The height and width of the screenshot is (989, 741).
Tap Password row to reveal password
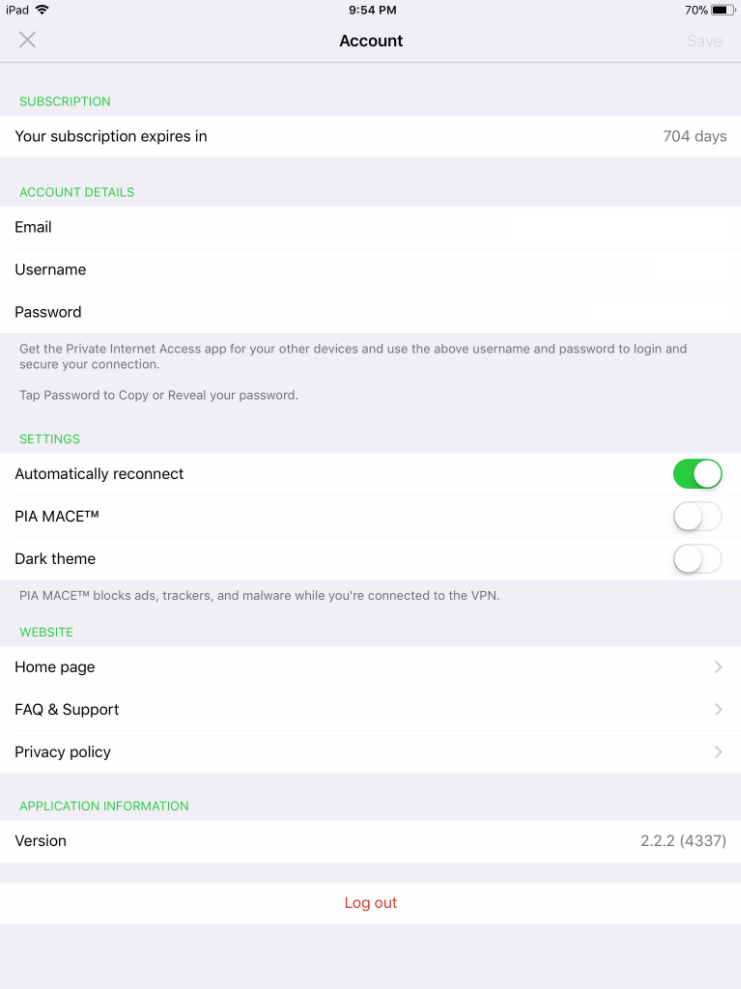[370, 312]
